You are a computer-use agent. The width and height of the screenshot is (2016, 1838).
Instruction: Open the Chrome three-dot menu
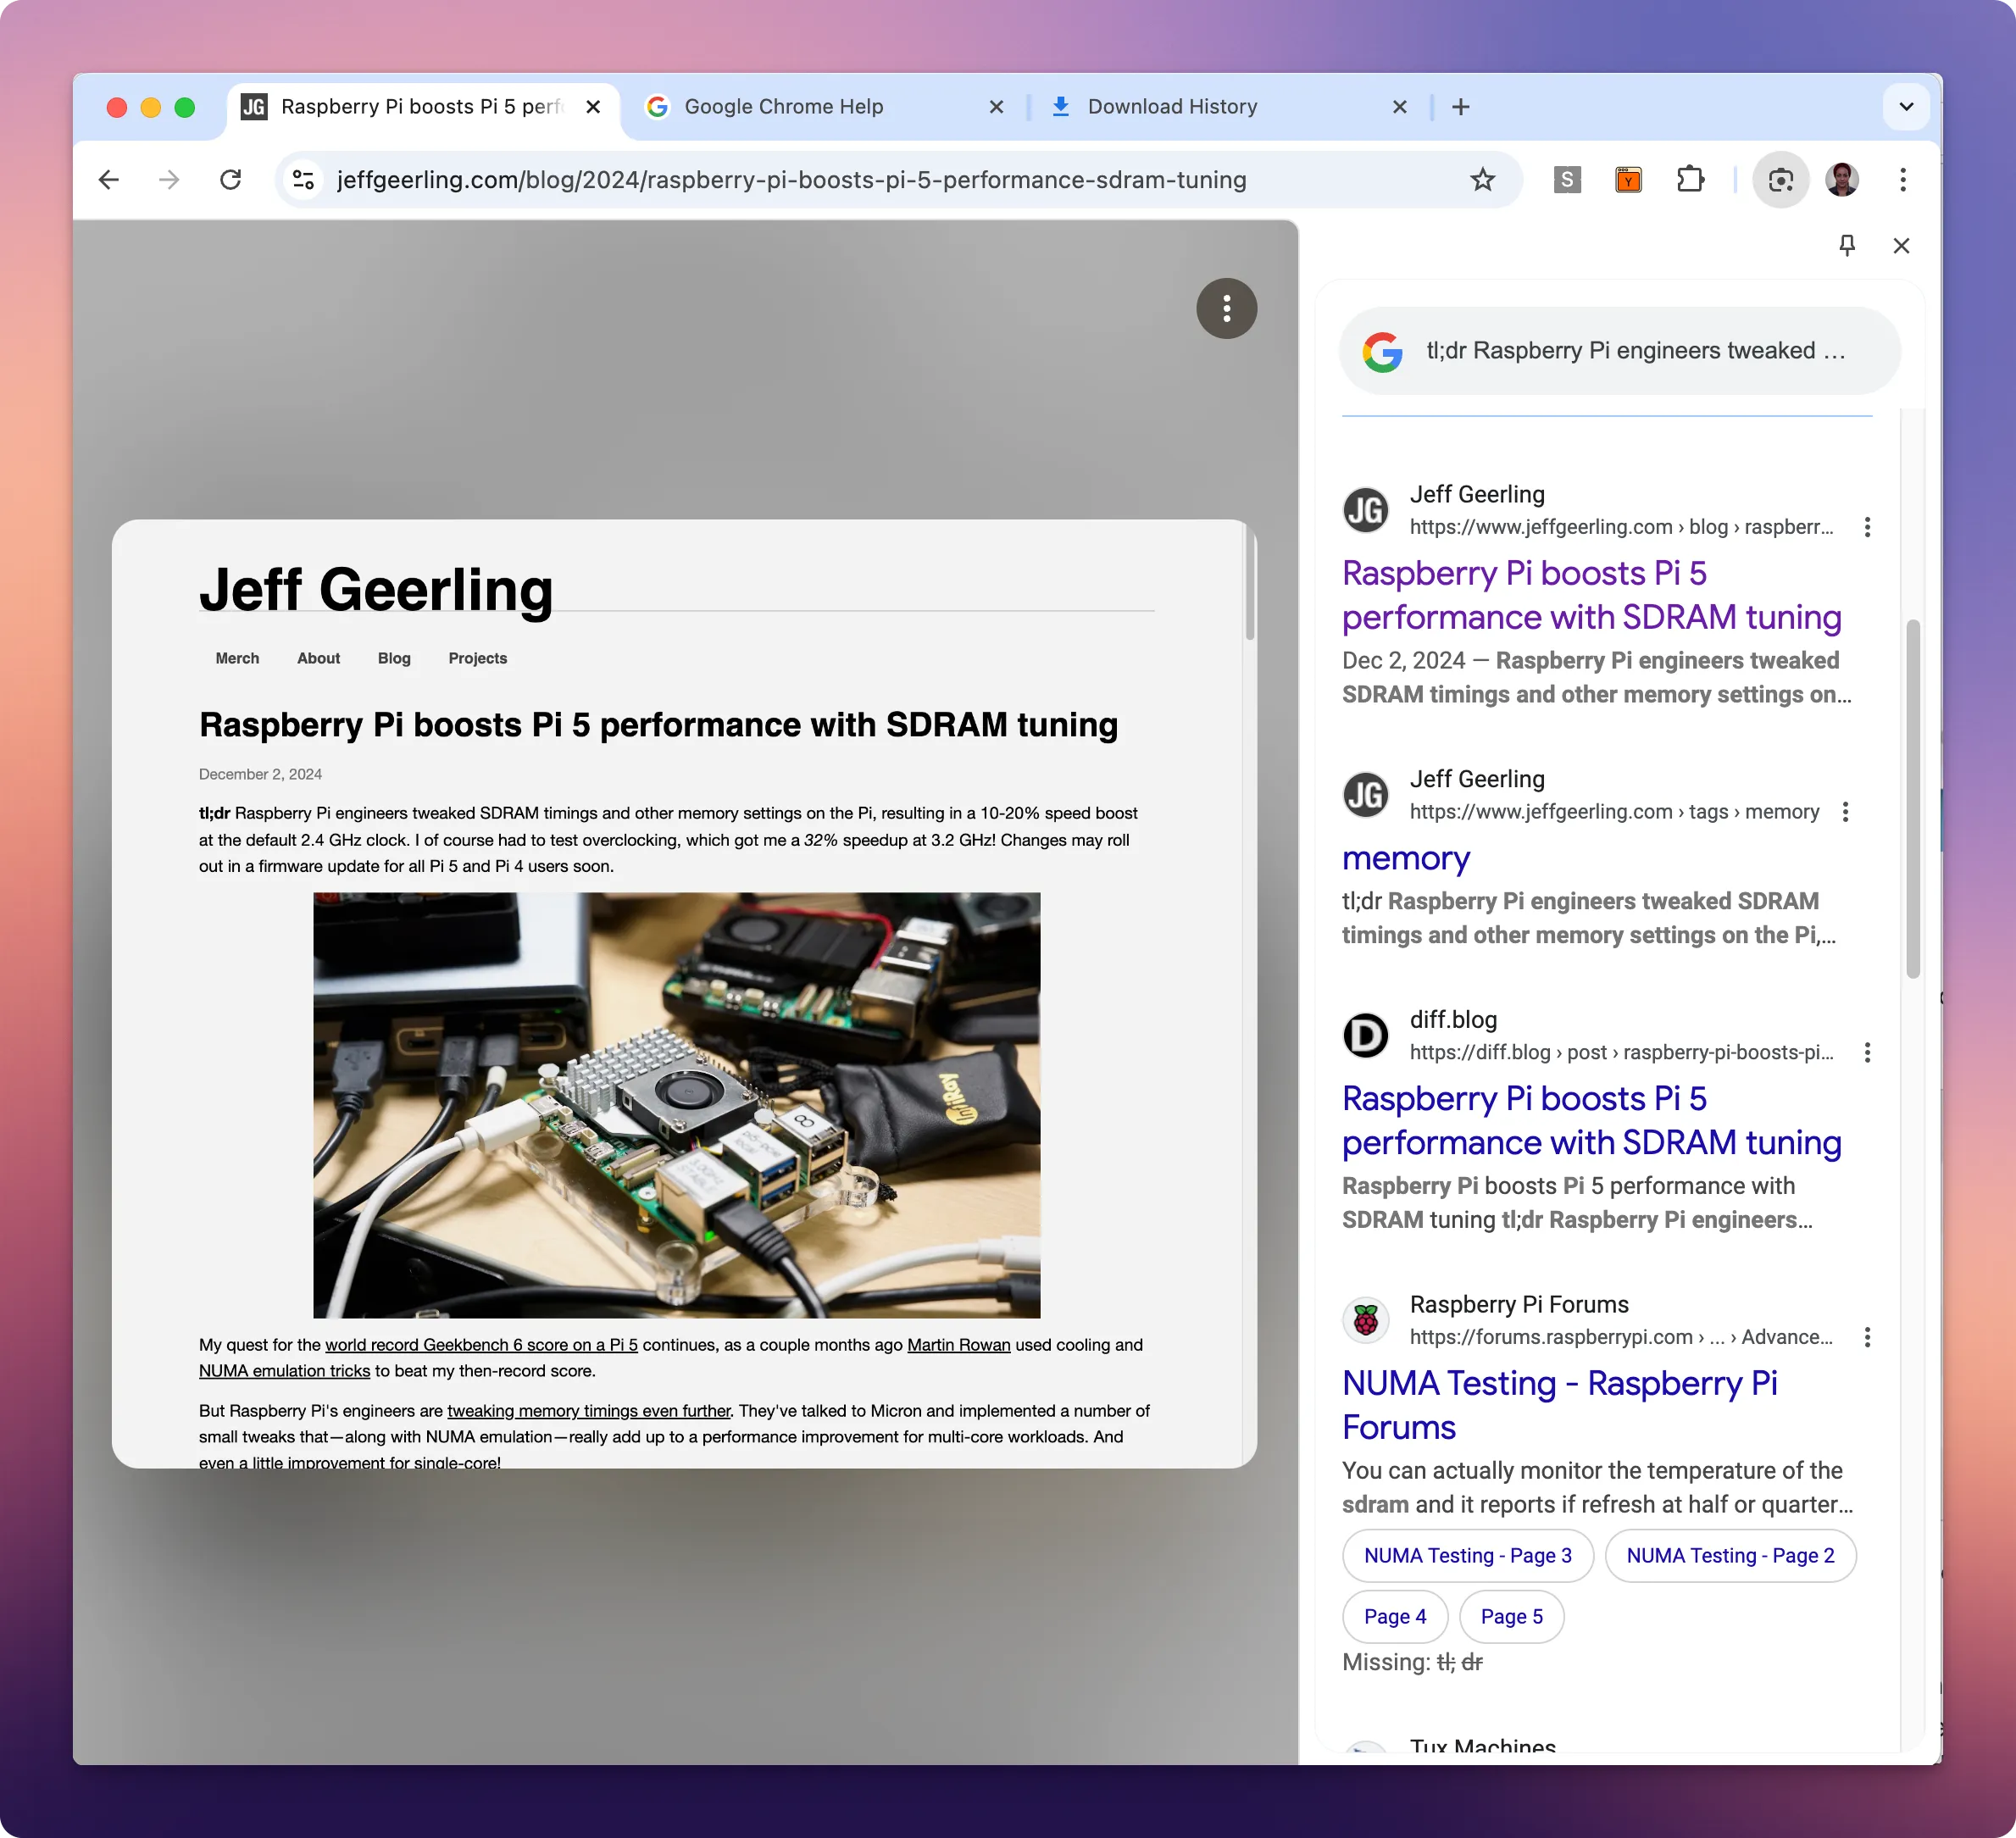(1903, 180)
